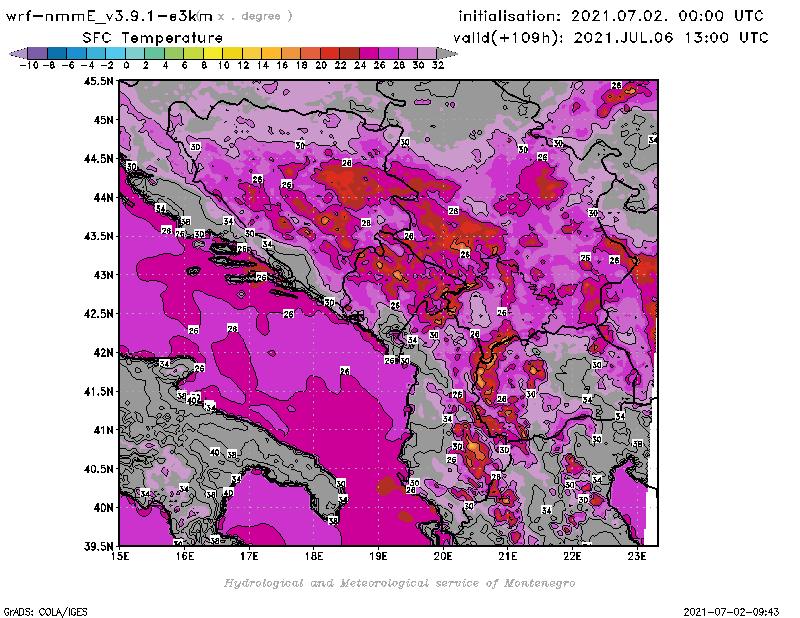Select the legend swatch between 0 and 2
Image resolution: width=800 pixels, height=618 pixels.
[135, 53]
